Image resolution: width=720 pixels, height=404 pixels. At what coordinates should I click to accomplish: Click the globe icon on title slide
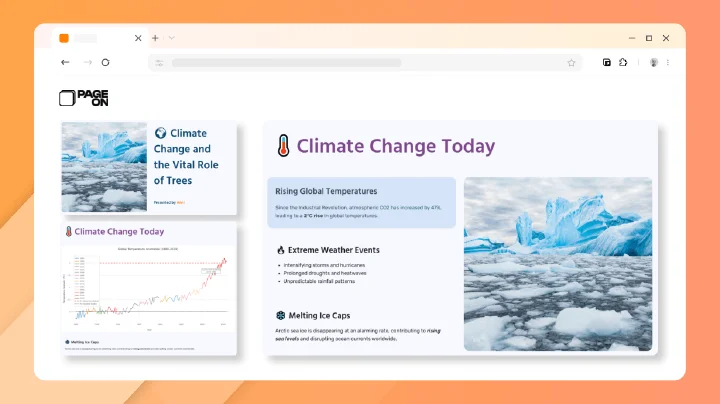(x=160, y=133)
